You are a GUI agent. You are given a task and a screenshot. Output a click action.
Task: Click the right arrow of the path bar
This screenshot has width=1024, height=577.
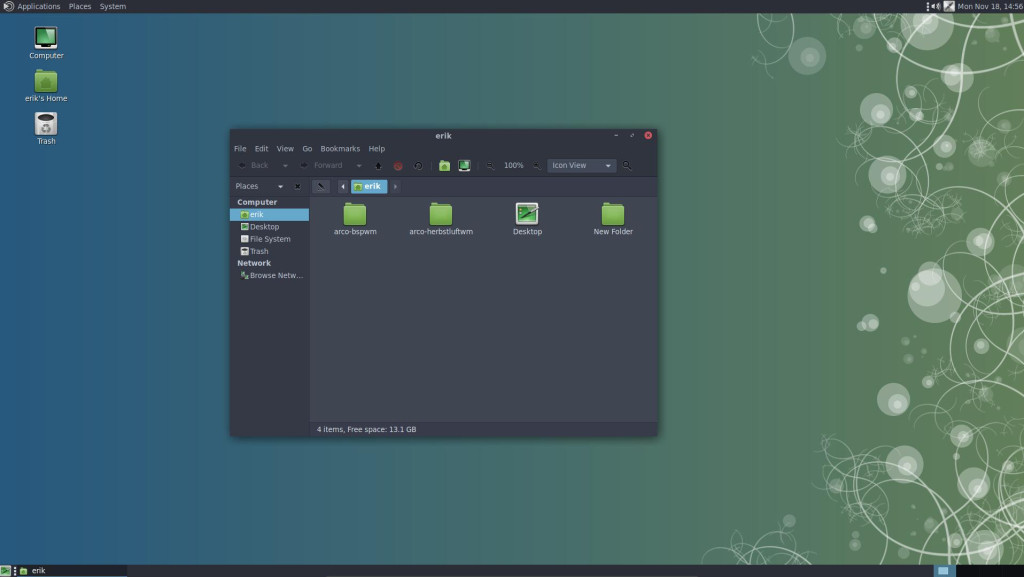click(x=395, y=187)
